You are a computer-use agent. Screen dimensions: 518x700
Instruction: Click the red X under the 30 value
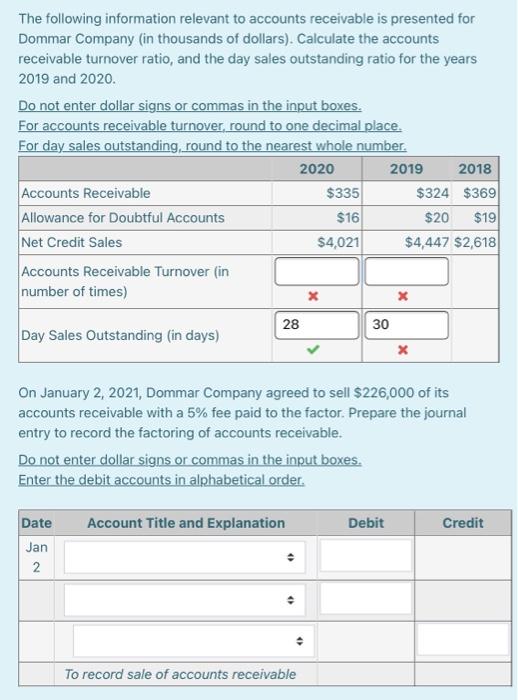[x=403, y=350]
